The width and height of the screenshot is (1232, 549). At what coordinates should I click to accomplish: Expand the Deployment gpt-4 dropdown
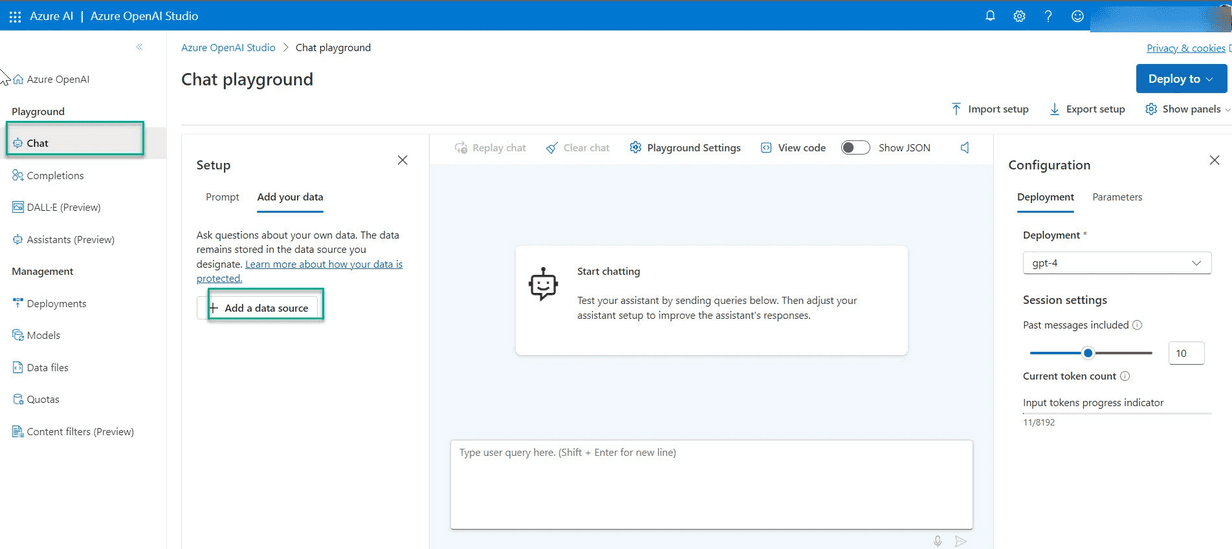point(1116,263)
